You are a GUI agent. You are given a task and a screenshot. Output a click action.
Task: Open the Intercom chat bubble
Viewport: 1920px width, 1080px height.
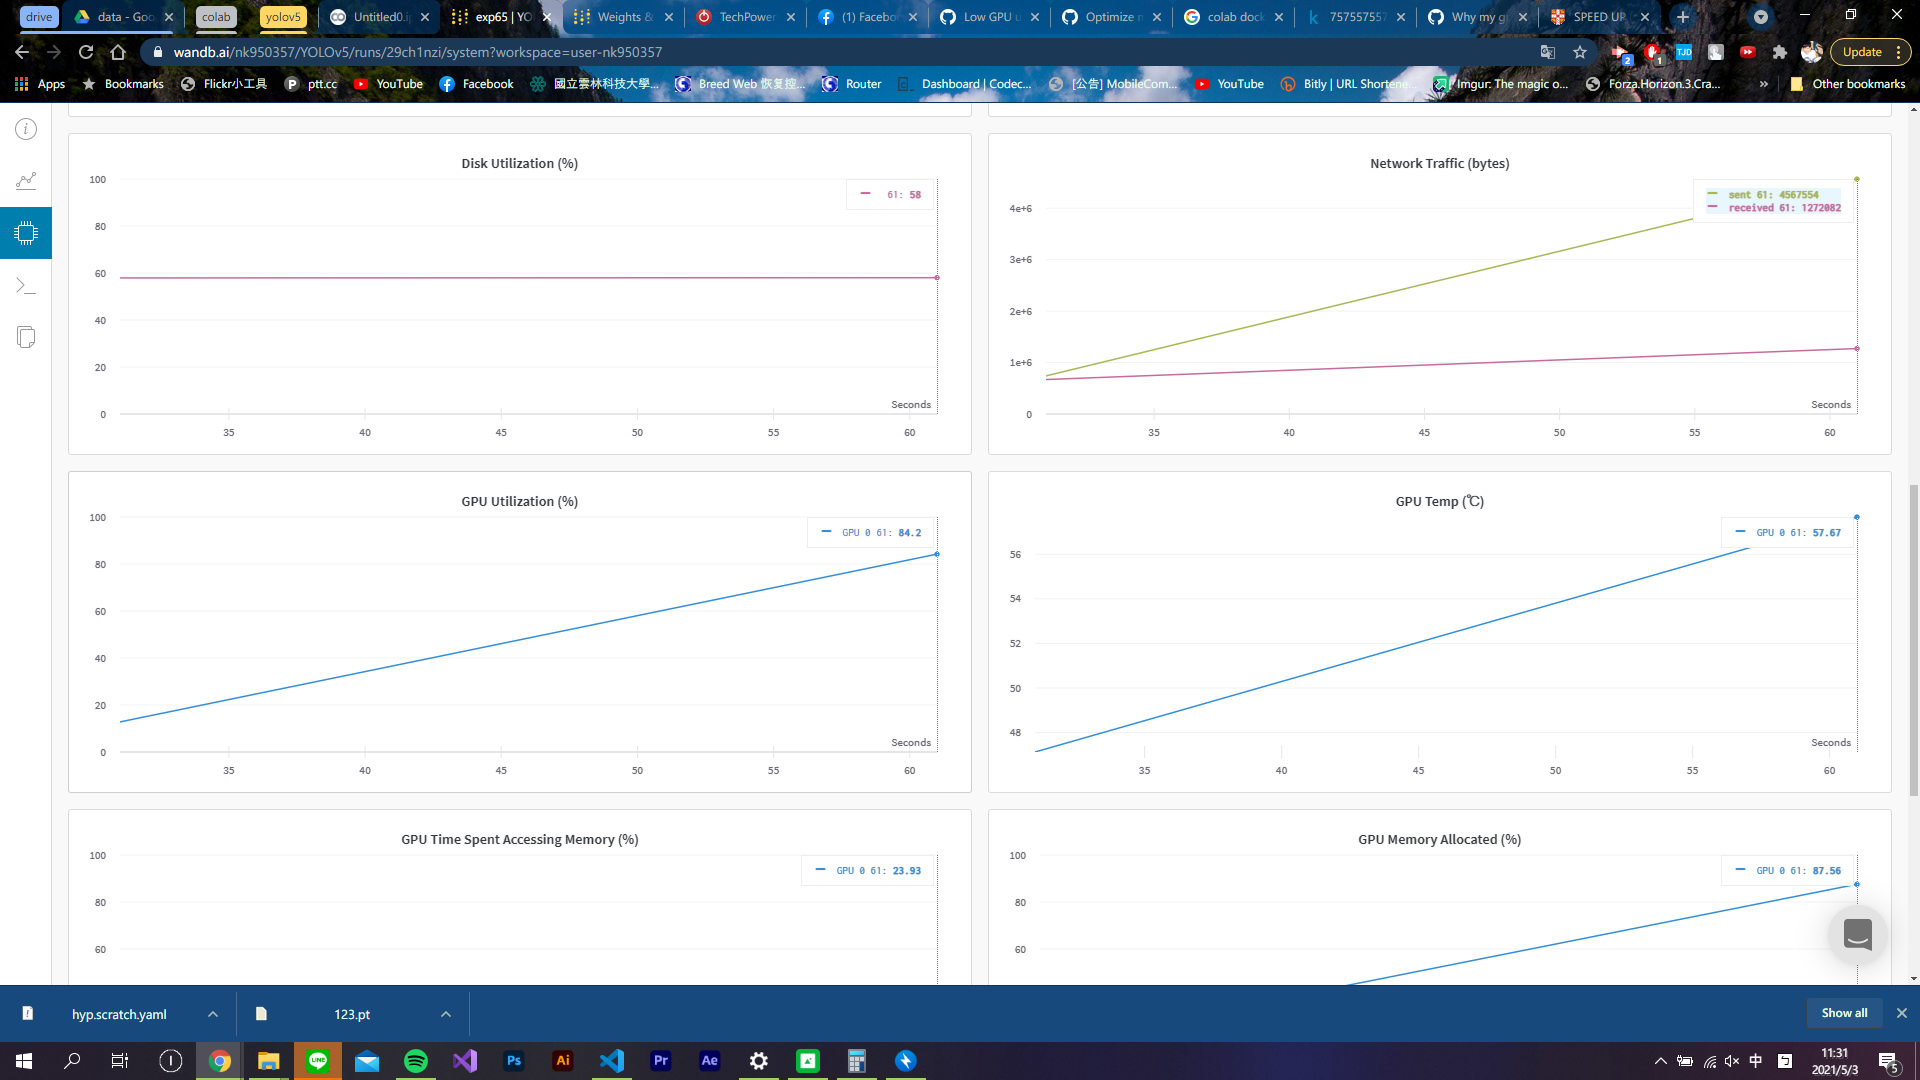click(x=1857, y=934)
